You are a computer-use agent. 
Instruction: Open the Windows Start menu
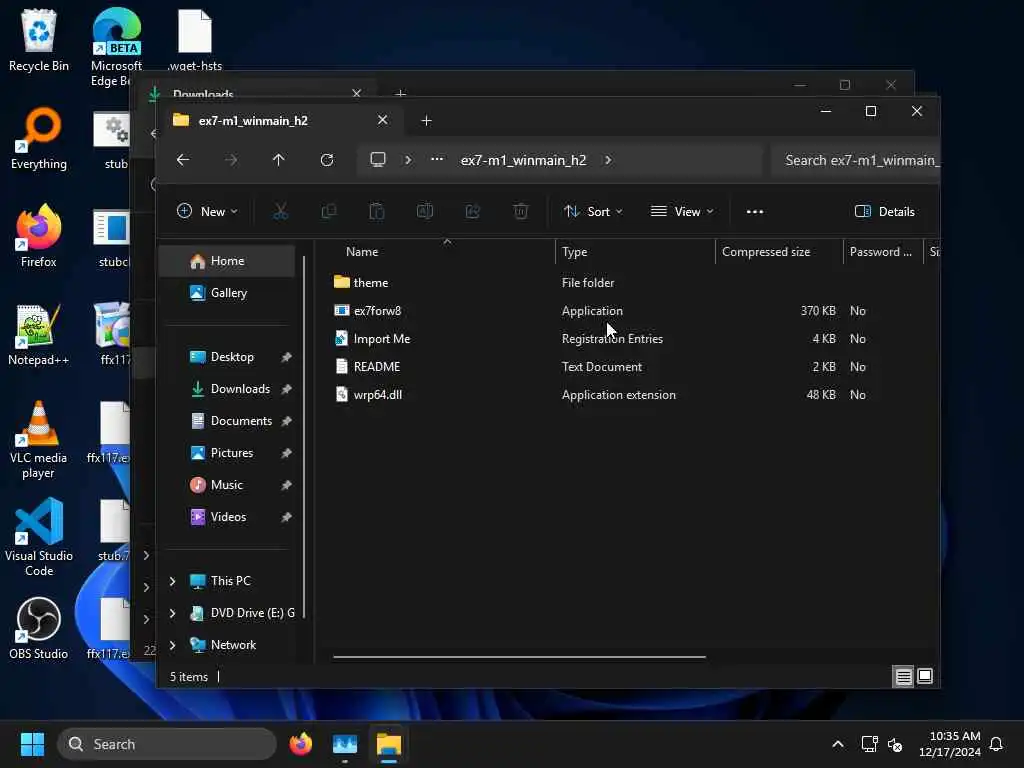(x=32, y=744)
